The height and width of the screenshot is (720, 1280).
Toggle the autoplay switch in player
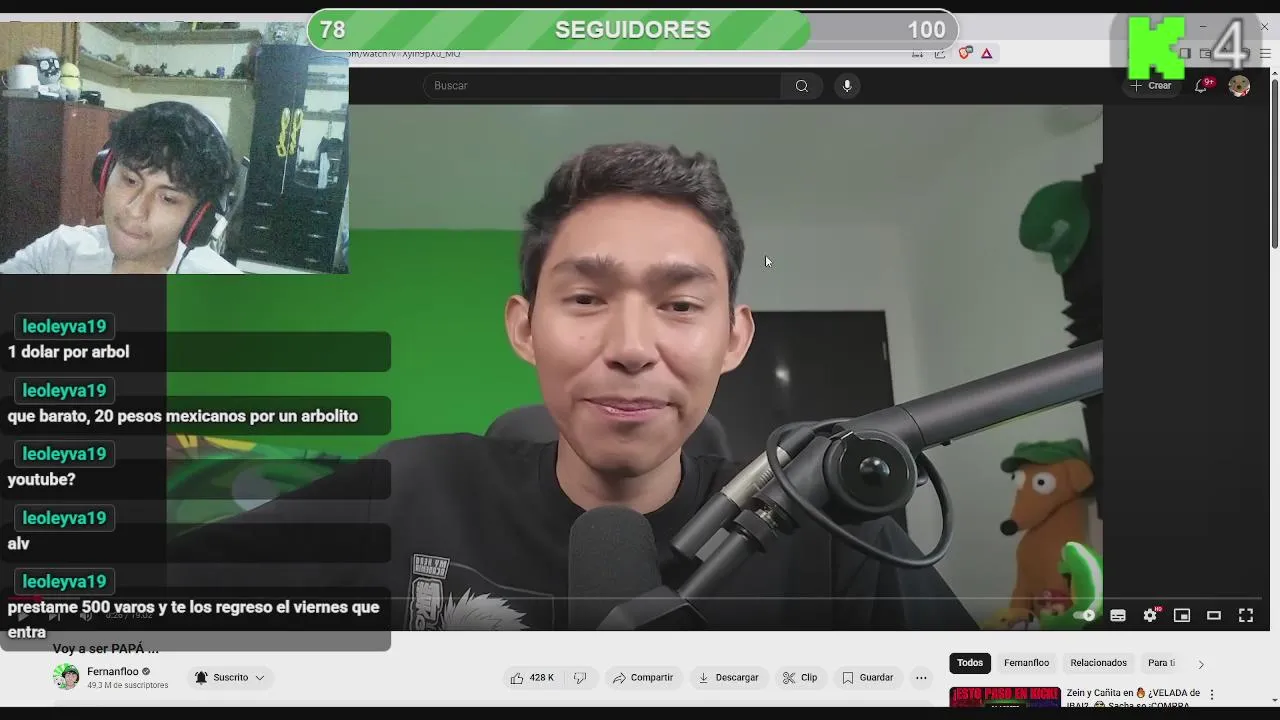(1085, 616)
